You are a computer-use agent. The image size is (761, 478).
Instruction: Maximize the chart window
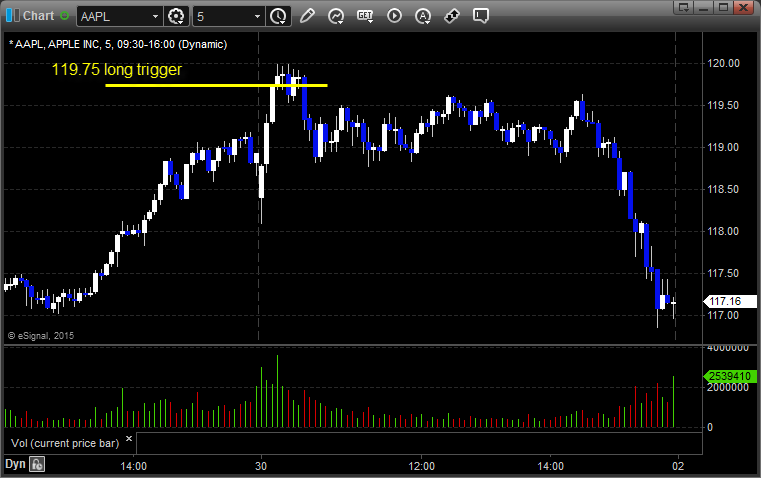click(723, 7)
